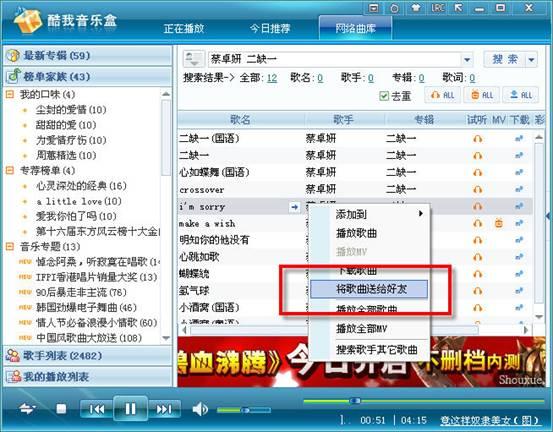Skip to the previous track
Image resolution: width=553 pixels, height=432 pixels.
click(96, 409)
